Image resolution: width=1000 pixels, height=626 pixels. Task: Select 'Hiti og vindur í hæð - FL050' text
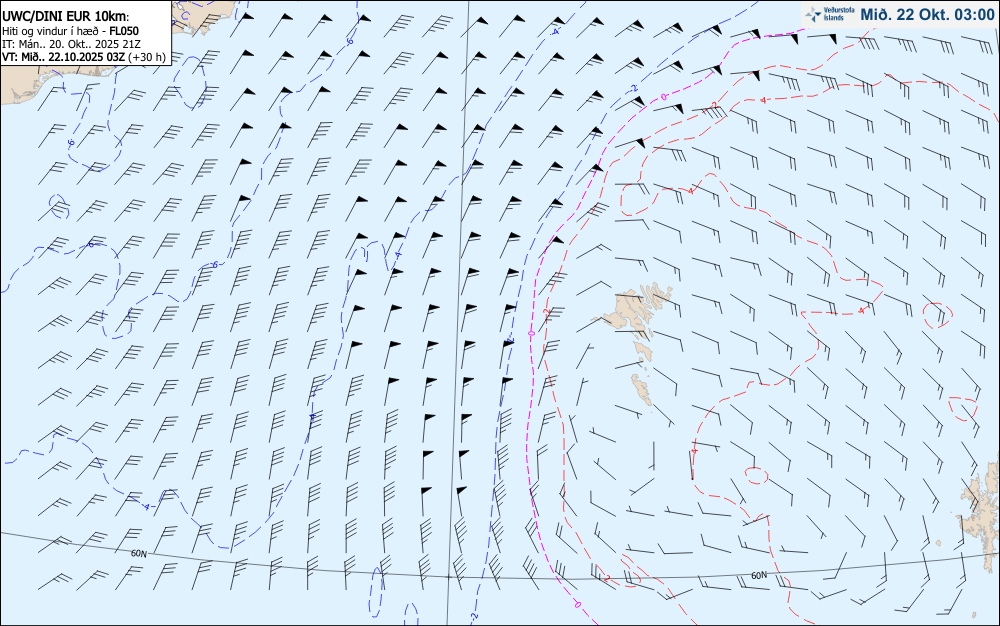coord(70,31)
